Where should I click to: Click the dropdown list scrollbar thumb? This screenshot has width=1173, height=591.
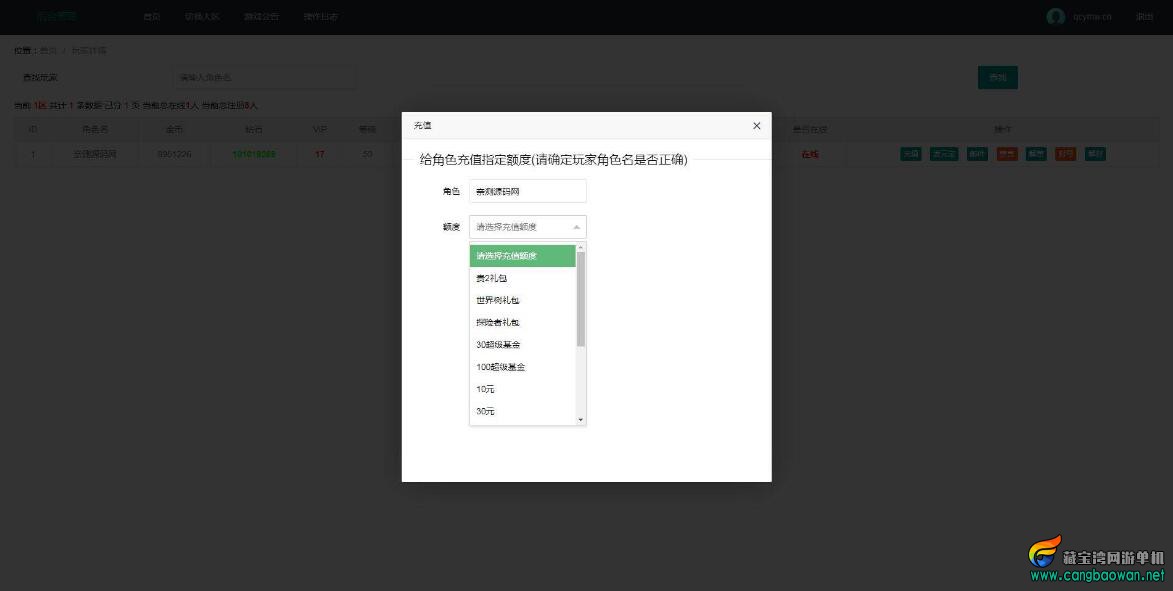(x=581, y=298)
